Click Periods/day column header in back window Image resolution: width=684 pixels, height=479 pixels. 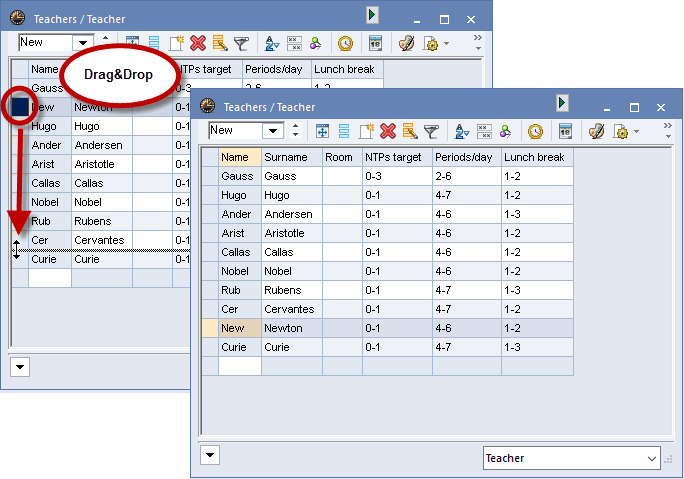tap(277, 69)
